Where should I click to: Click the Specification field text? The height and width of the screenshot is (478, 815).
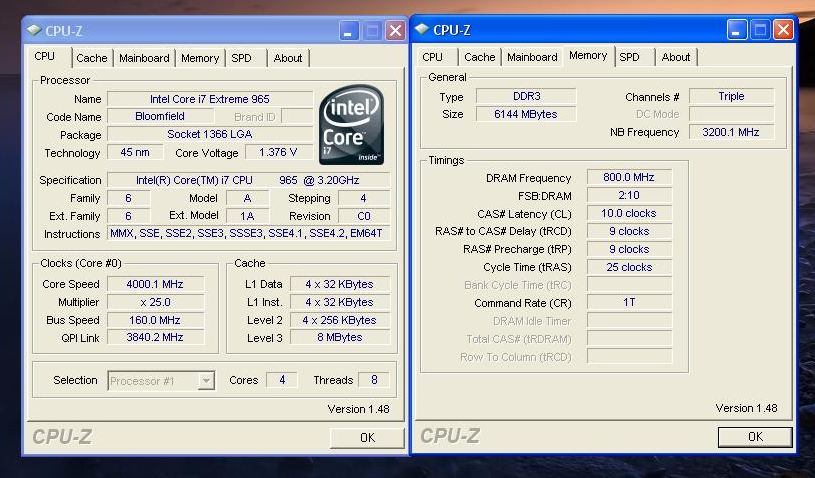pos(248,180)
